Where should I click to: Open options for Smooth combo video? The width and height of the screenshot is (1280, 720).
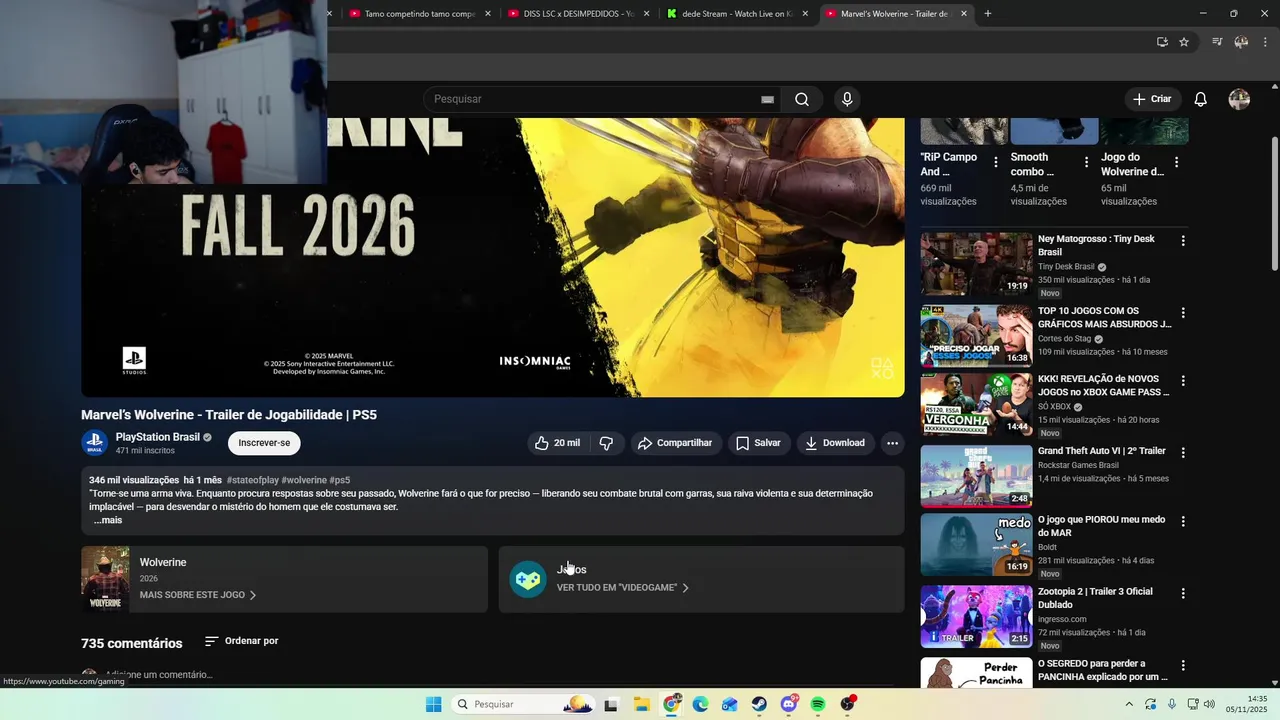[x=1086, y=162]
